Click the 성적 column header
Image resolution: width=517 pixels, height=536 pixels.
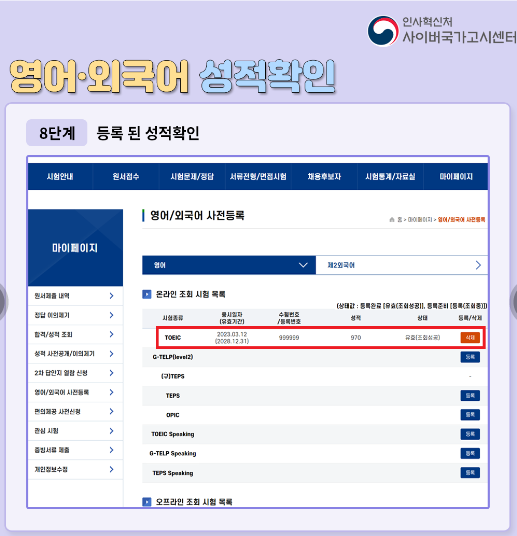pos(356,318)
